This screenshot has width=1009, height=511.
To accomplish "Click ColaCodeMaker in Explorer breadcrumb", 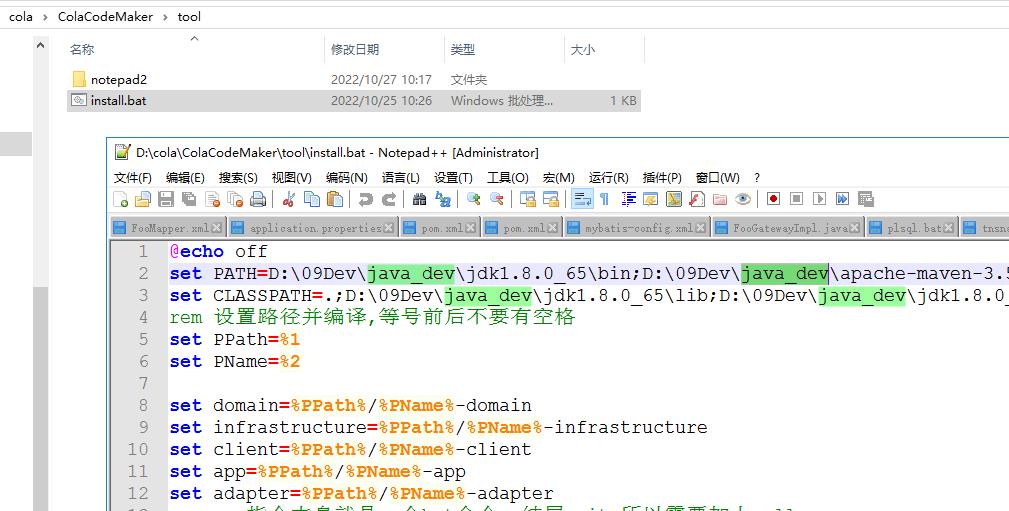I will point(106,17).
